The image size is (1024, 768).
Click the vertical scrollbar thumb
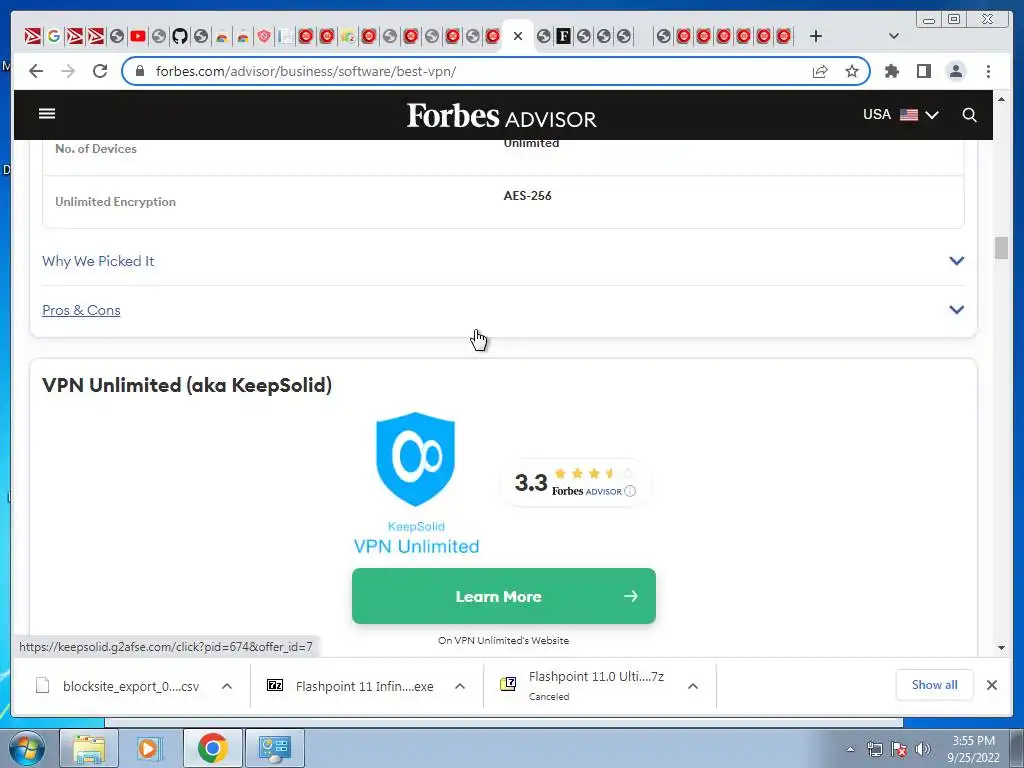click(1001, 248)
